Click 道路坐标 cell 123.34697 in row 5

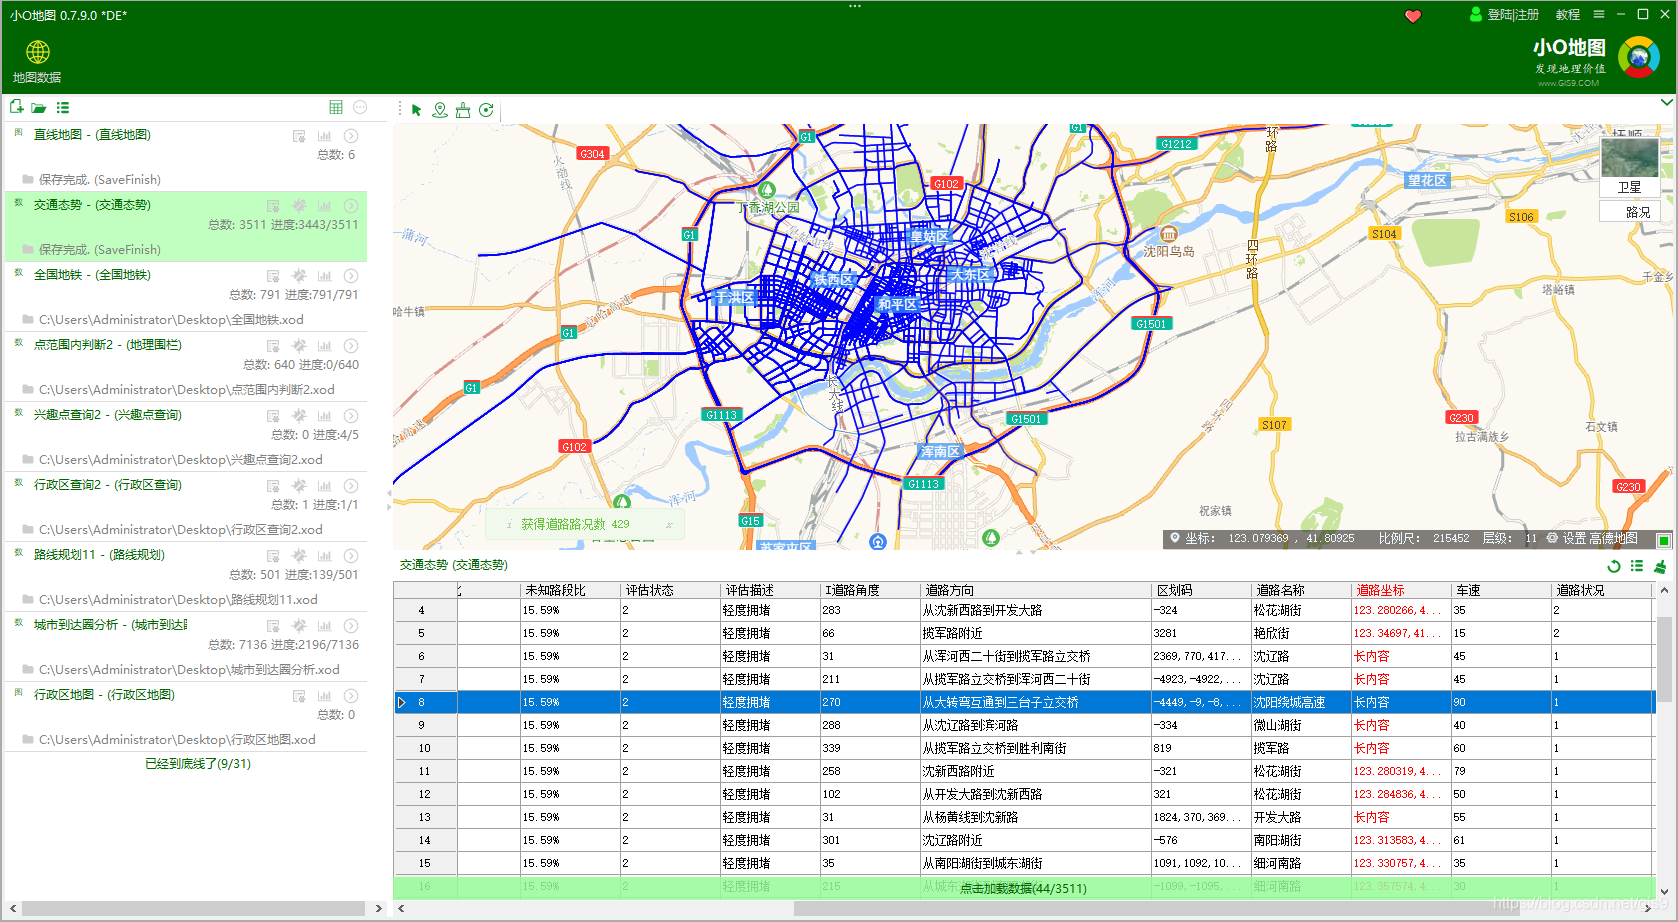(x=1400, y=633)
